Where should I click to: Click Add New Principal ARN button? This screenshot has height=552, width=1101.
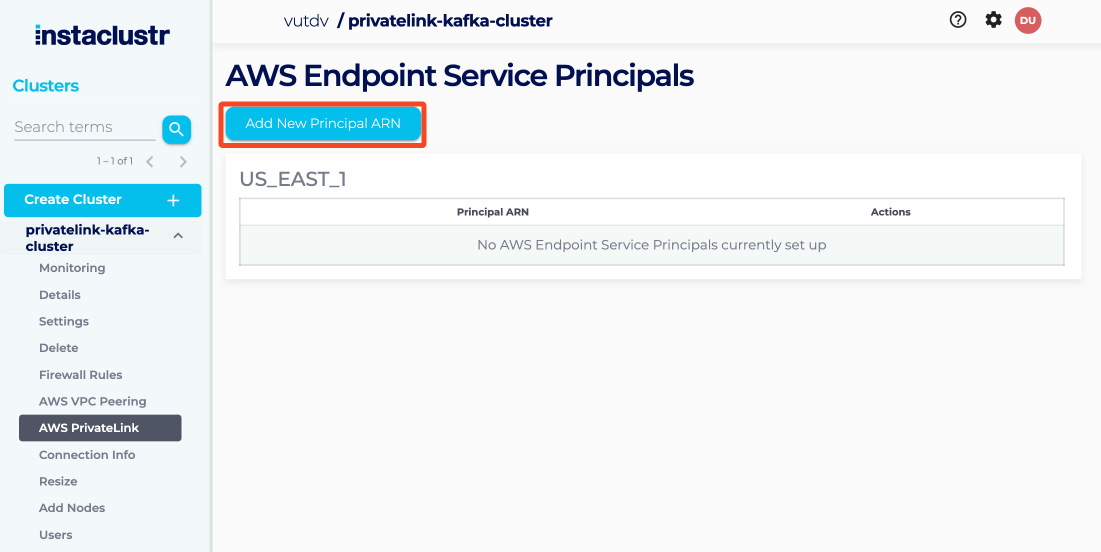323,124
